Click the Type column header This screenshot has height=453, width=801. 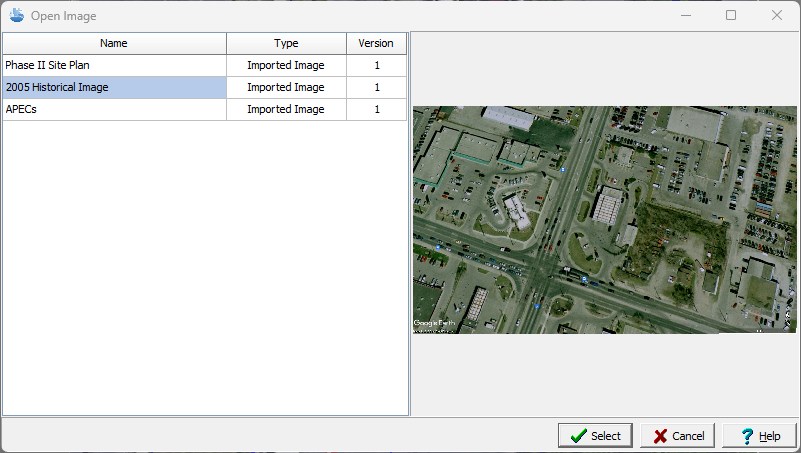point(286,44)
